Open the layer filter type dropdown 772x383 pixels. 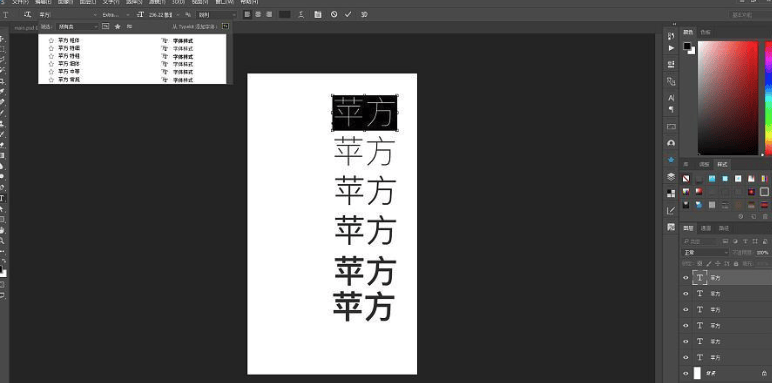pyautogui.click(x=700, y=241)
